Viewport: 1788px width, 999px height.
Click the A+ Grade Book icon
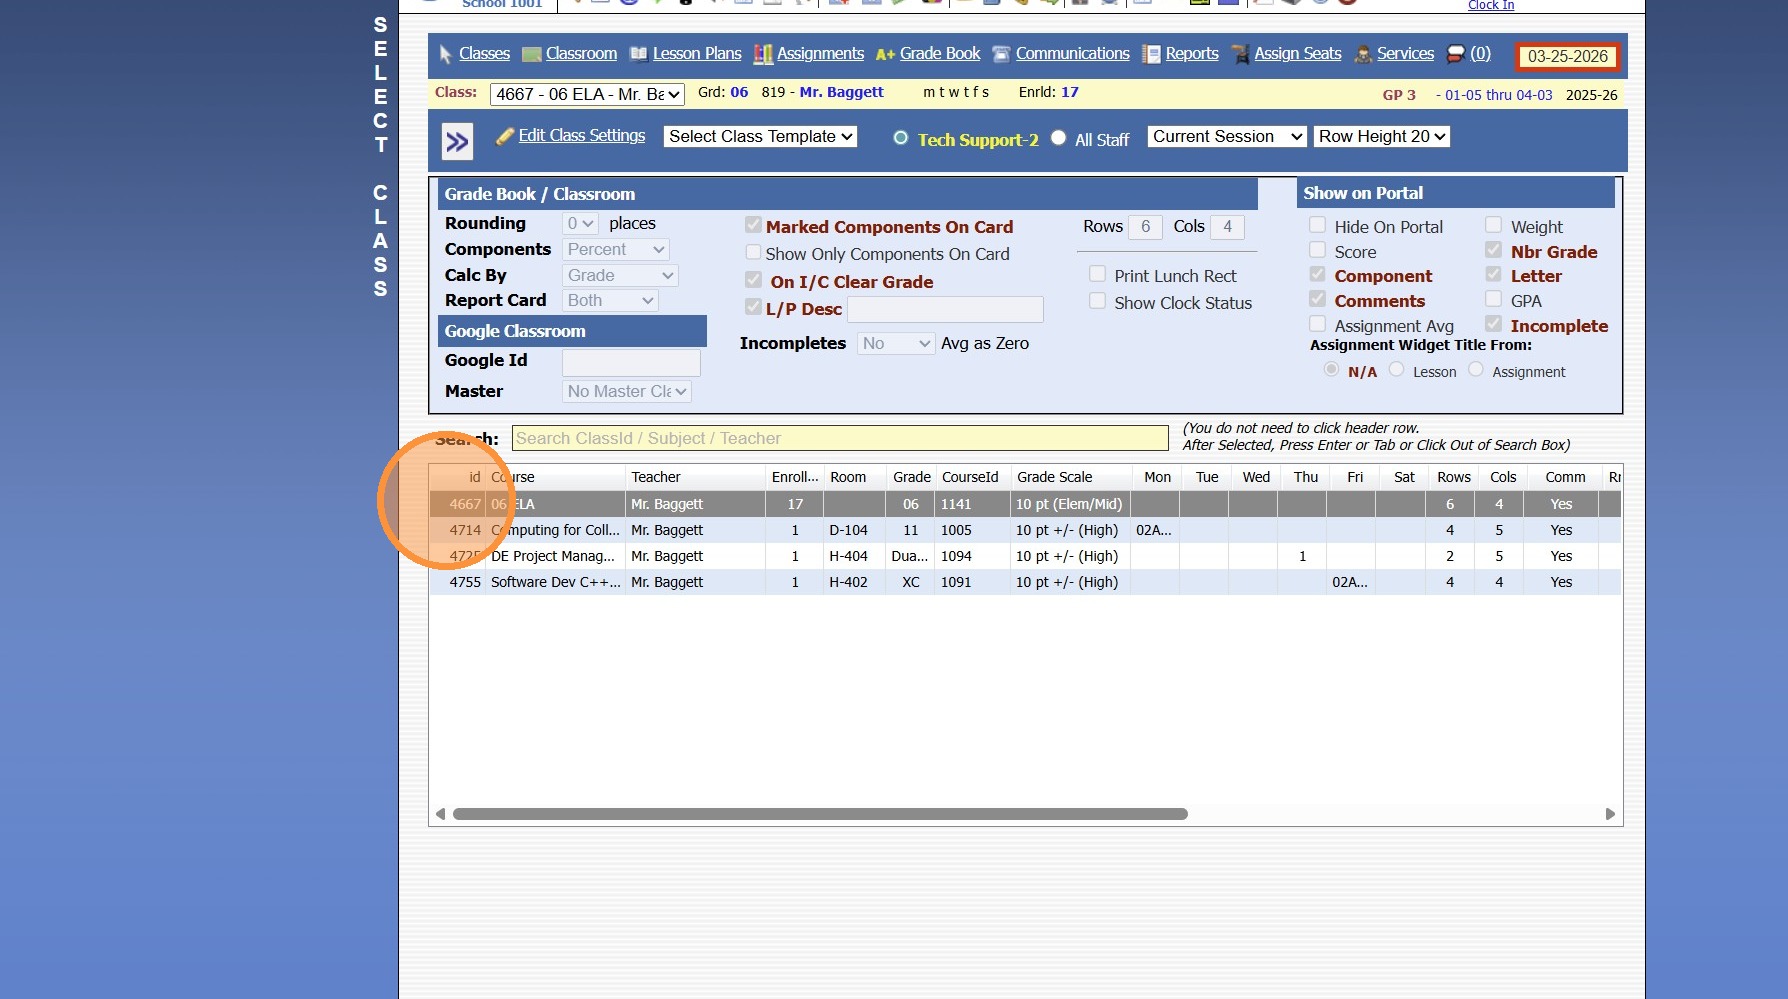[x=885, y=55]
